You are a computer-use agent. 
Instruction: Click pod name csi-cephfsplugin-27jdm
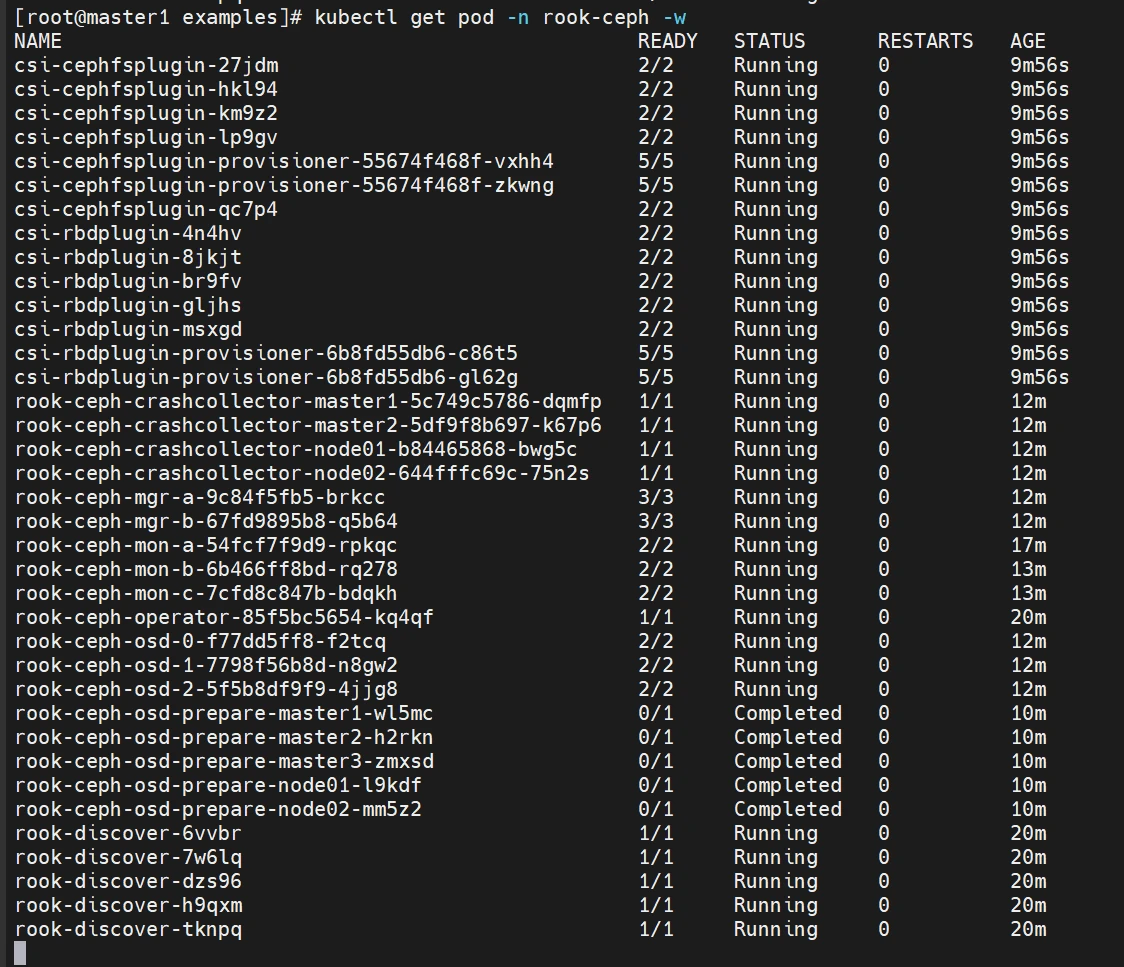coord(146,66)
